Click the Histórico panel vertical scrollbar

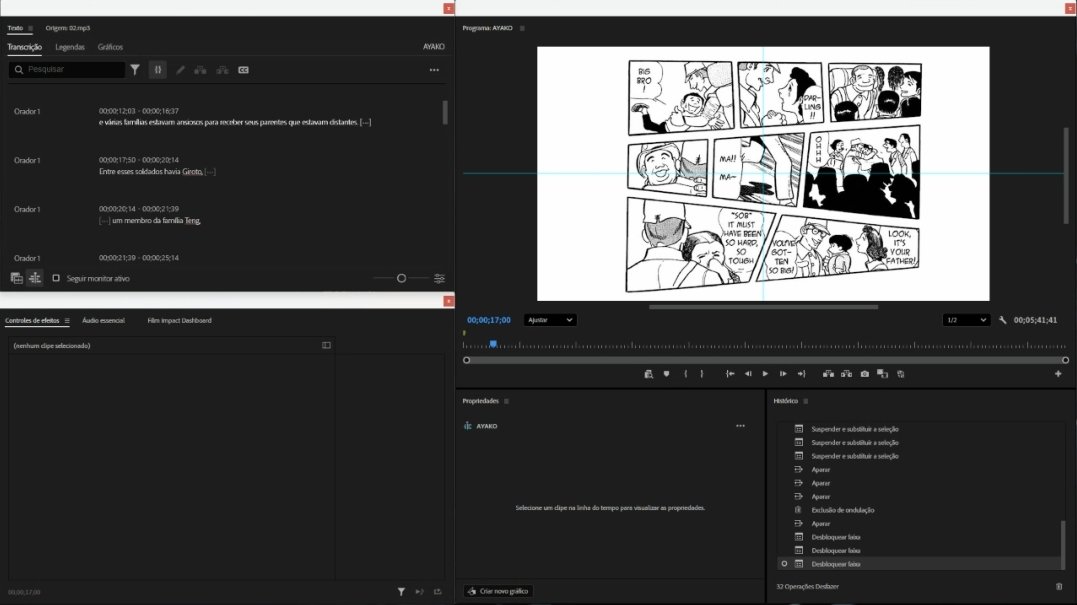(x=1063, y=544)
